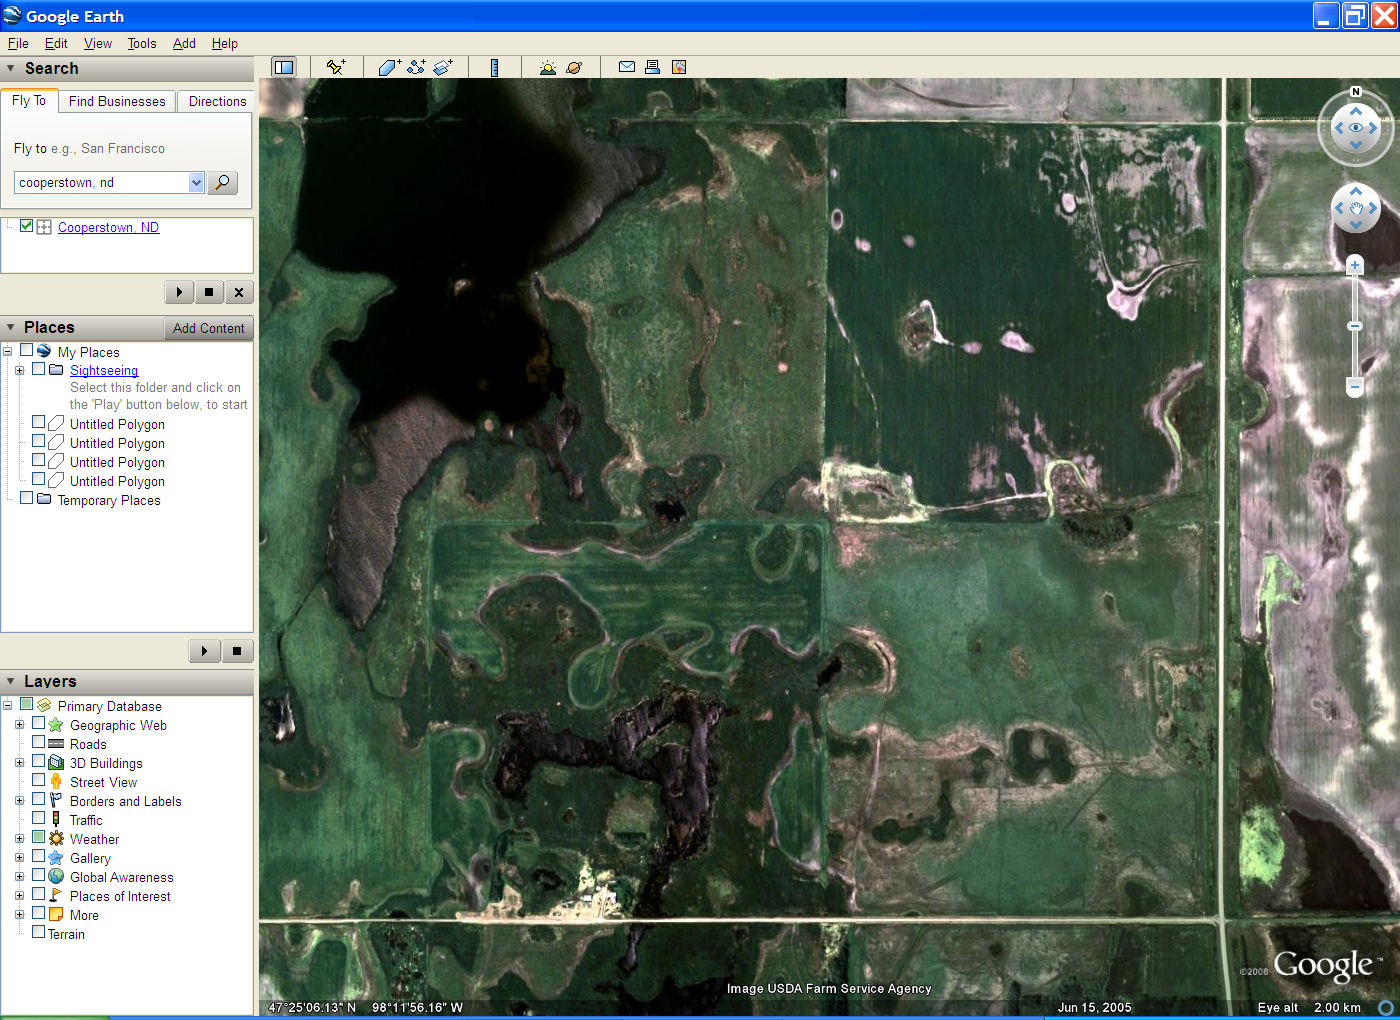Email the current view

pos(627,67)
